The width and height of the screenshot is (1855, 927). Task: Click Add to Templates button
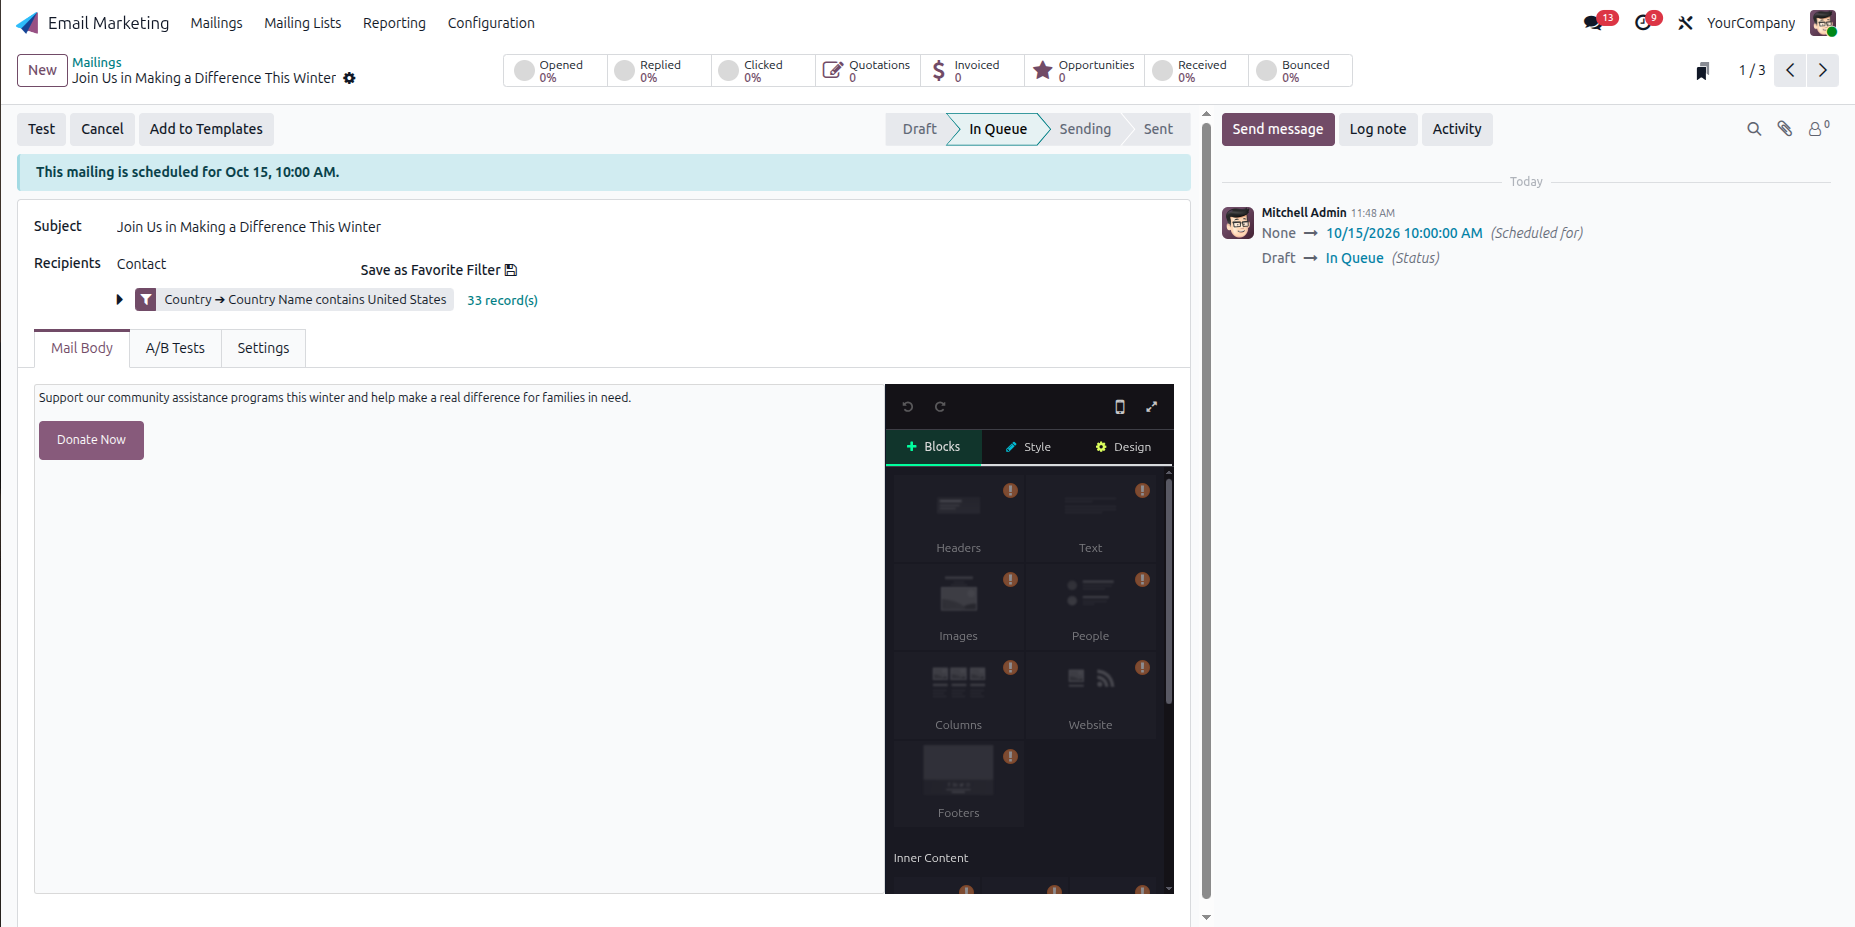tap(206, 129)
